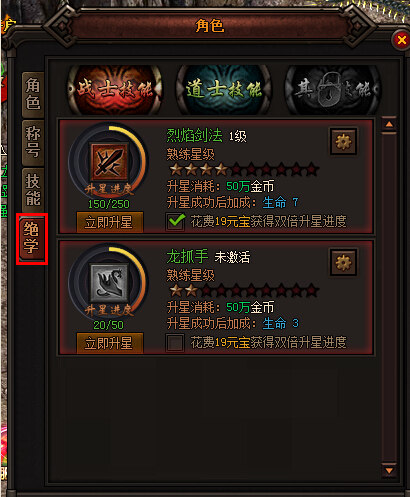Open gear settings for 龙抓手

(343, 262)
